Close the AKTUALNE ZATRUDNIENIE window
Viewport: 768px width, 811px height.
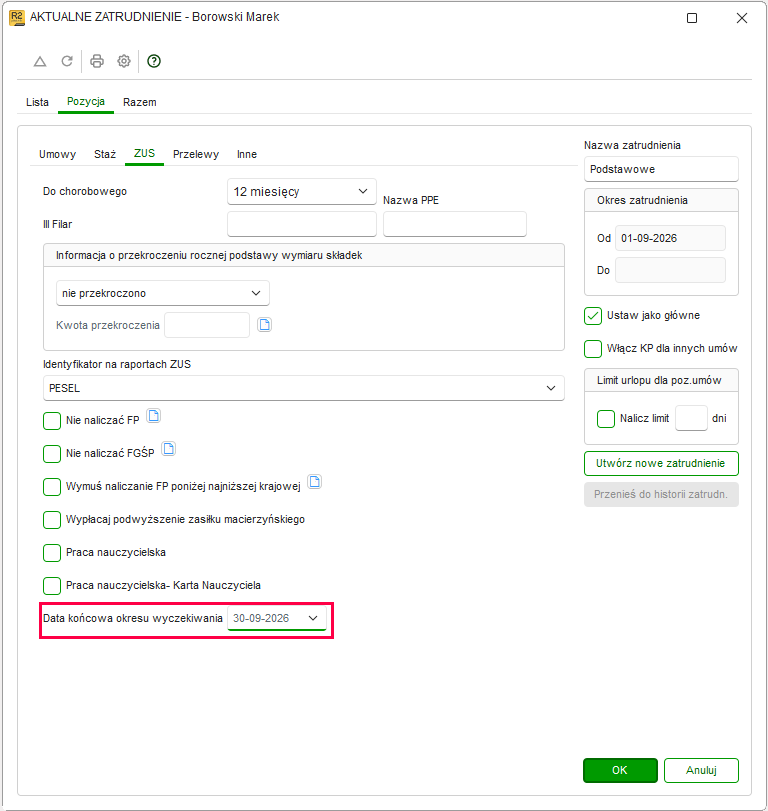point(742,18)
